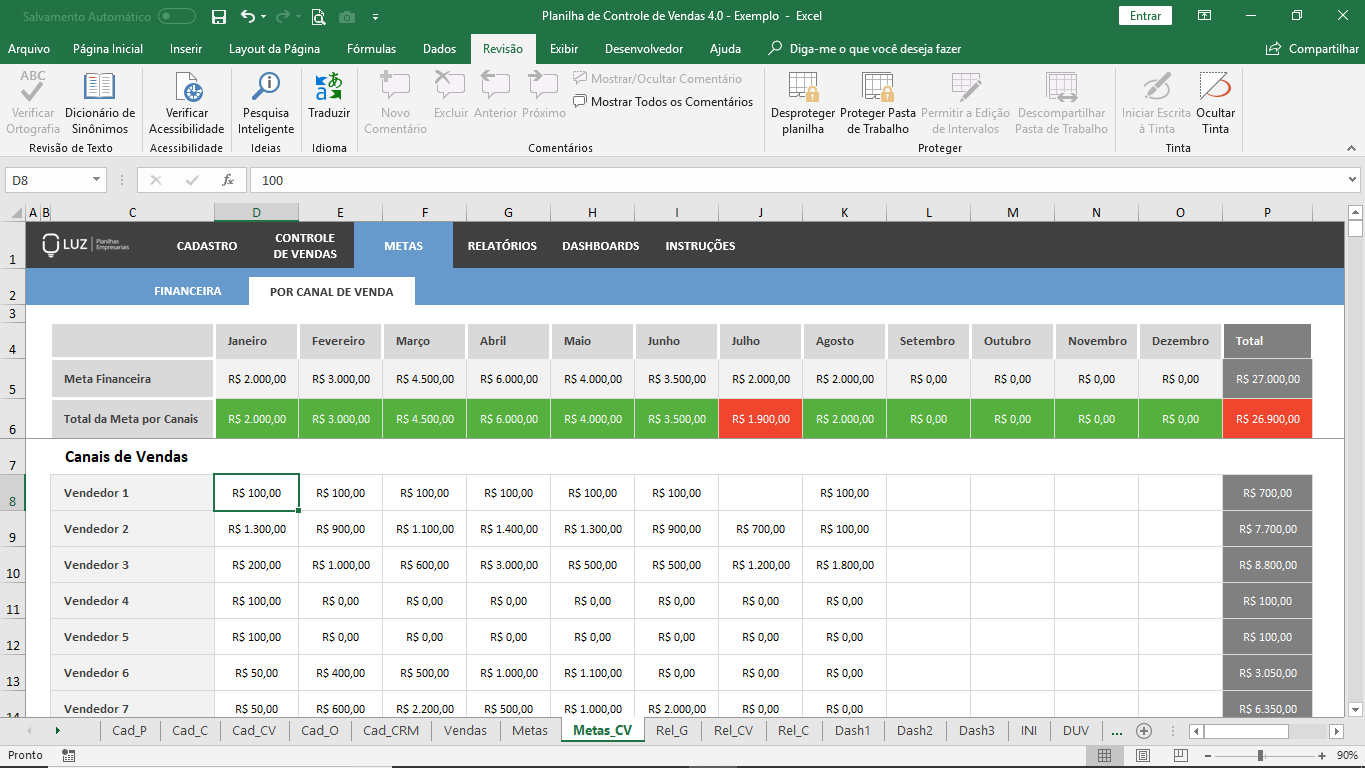Click Mostrar Todos os Comentários

pyautogui.click(x=663, y=101)
